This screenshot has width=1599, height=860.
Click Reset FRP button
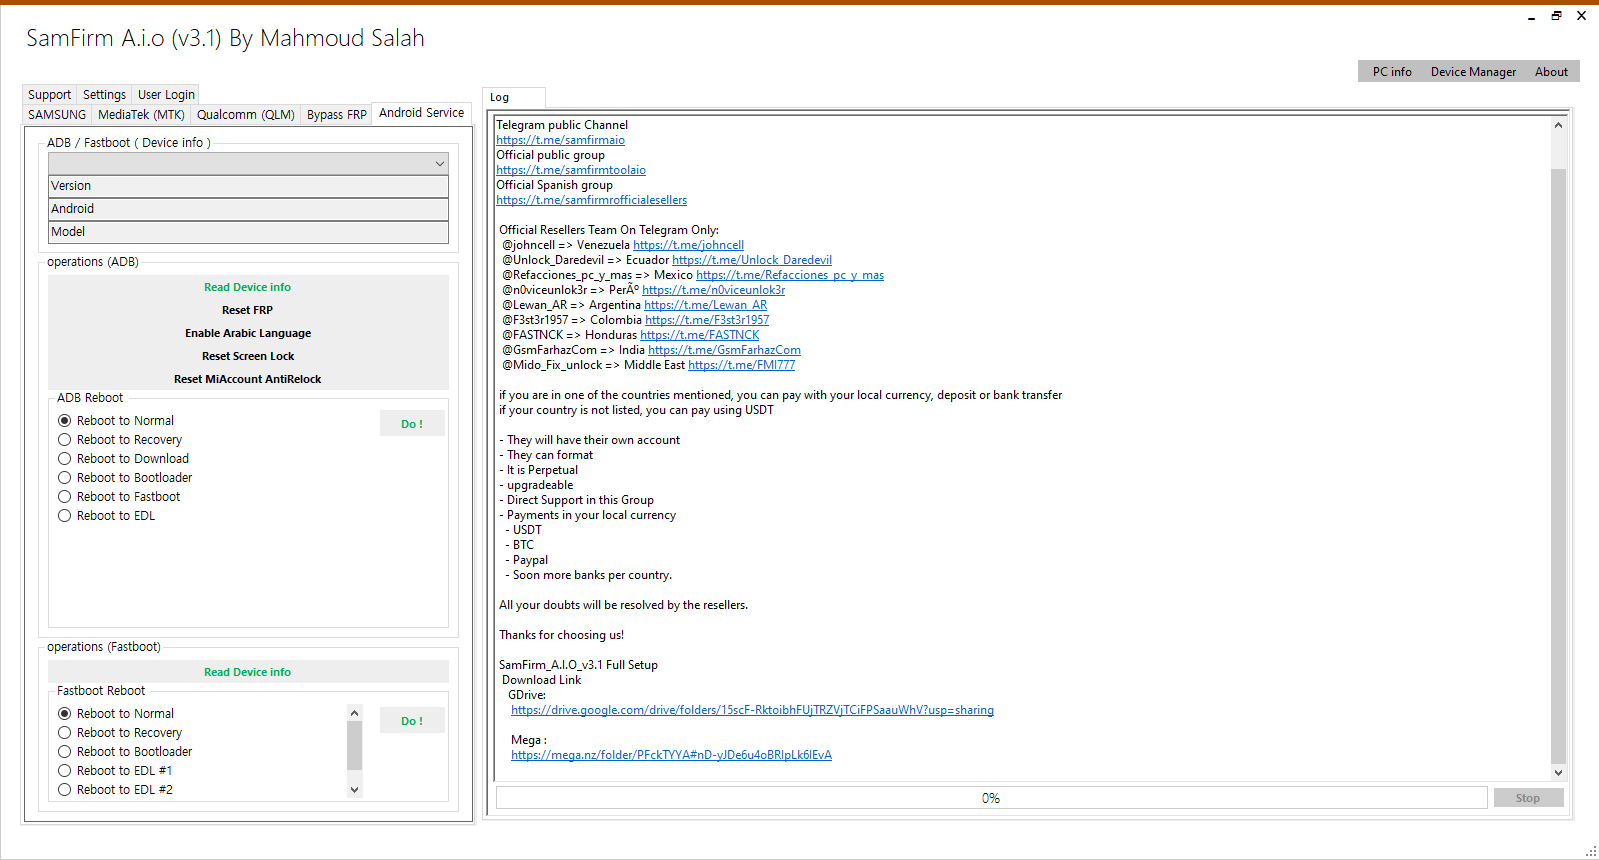pos(248,310)
